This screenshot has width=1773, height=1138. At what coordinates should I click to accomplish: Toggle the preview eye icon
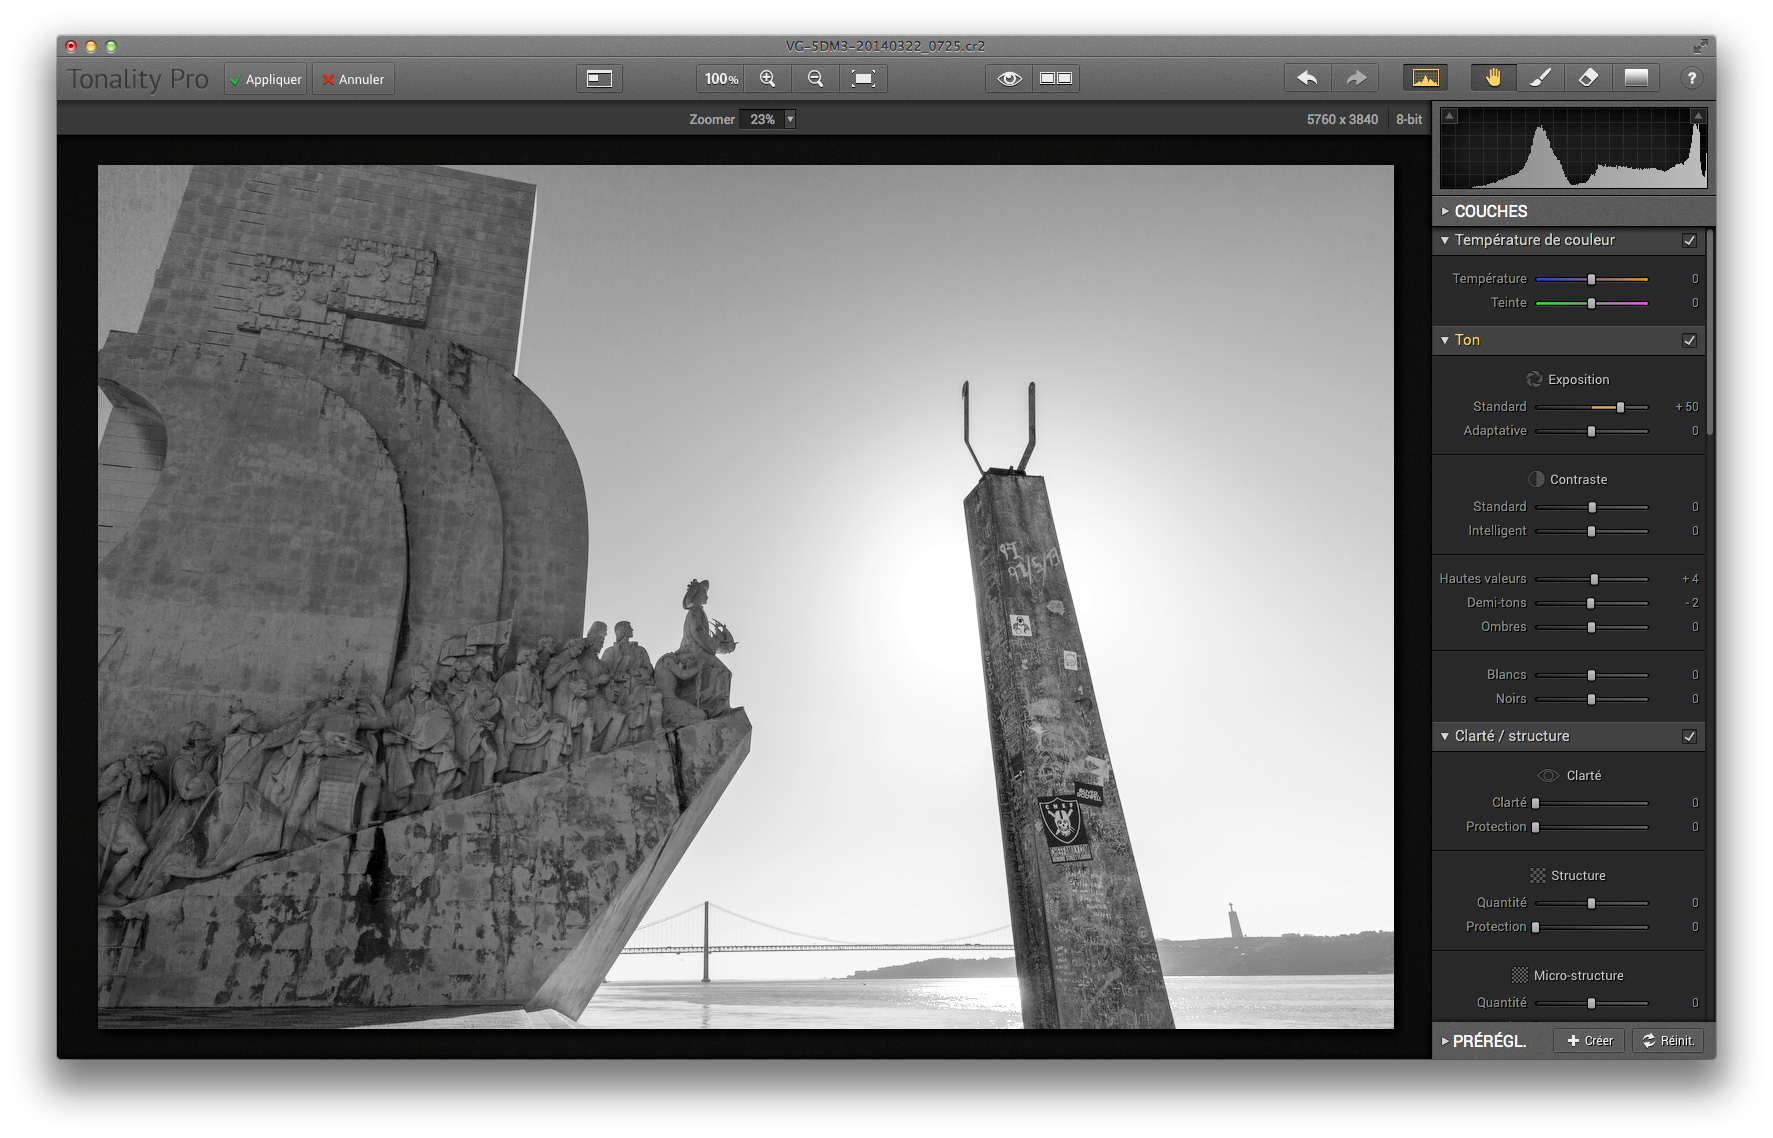click(x=1009, y=78)
